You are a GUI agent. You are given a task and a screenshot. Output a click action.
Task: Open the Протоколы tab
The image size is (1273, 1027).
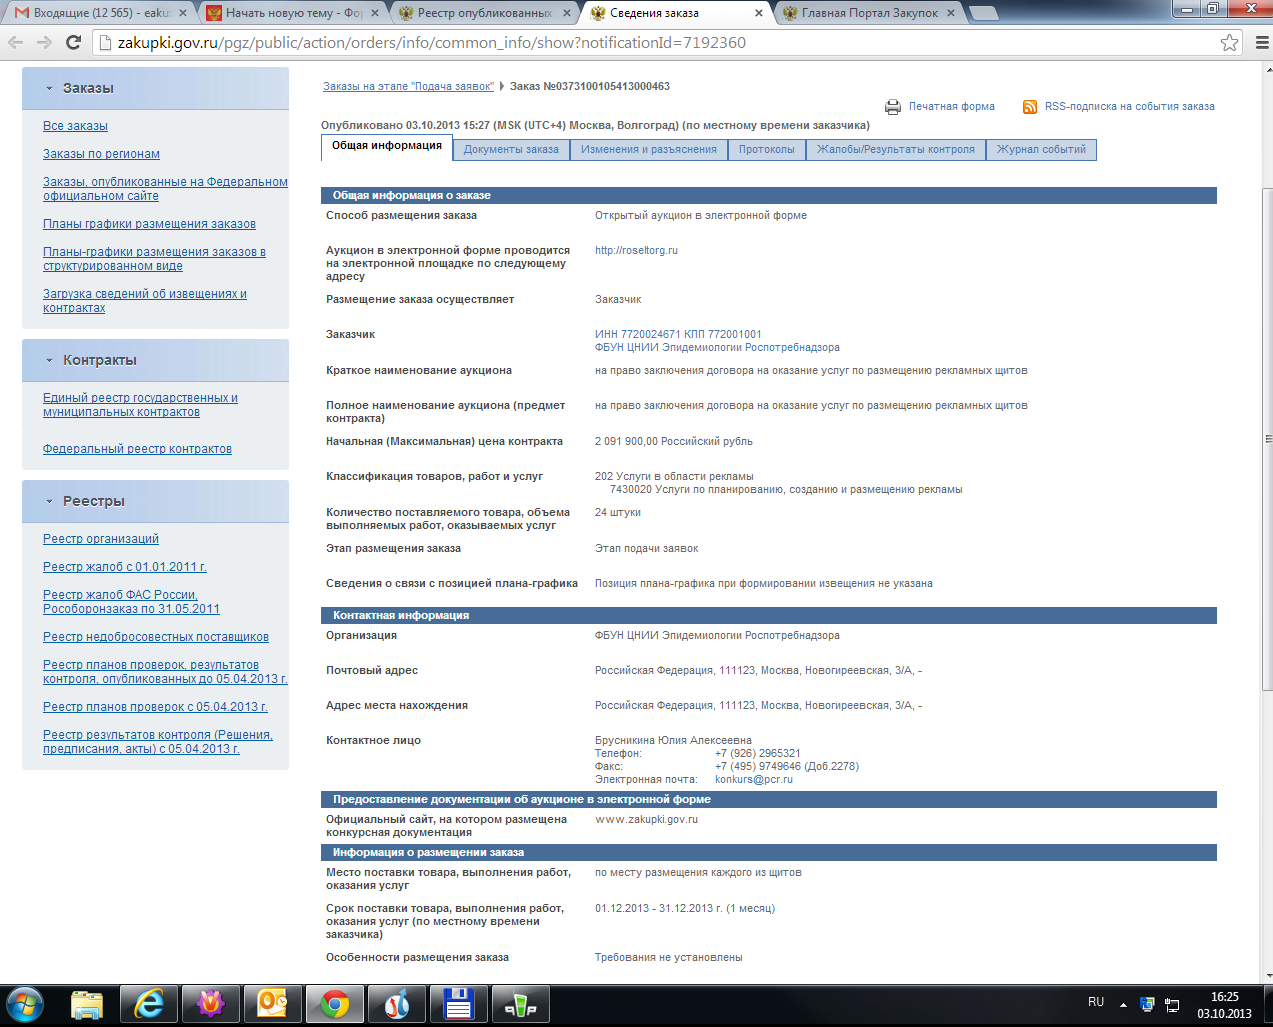click(x=766, y=149)
